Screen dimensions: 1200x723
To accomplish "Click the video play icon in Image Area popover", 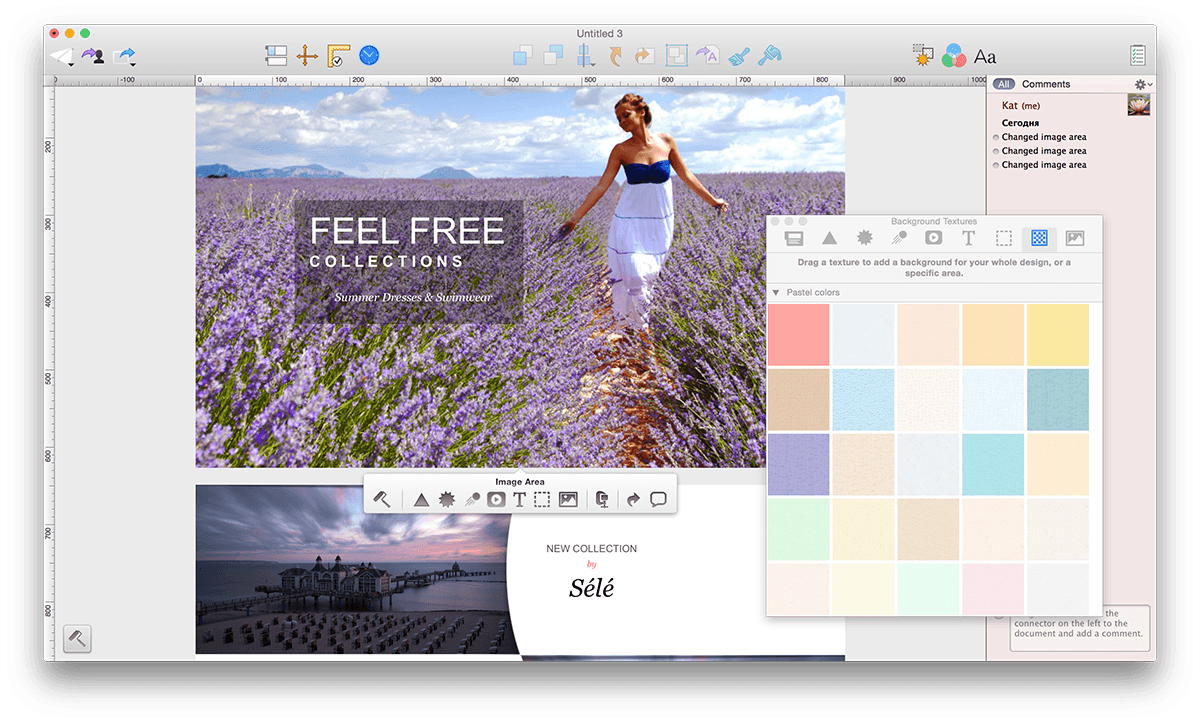I will pos(496,499).
